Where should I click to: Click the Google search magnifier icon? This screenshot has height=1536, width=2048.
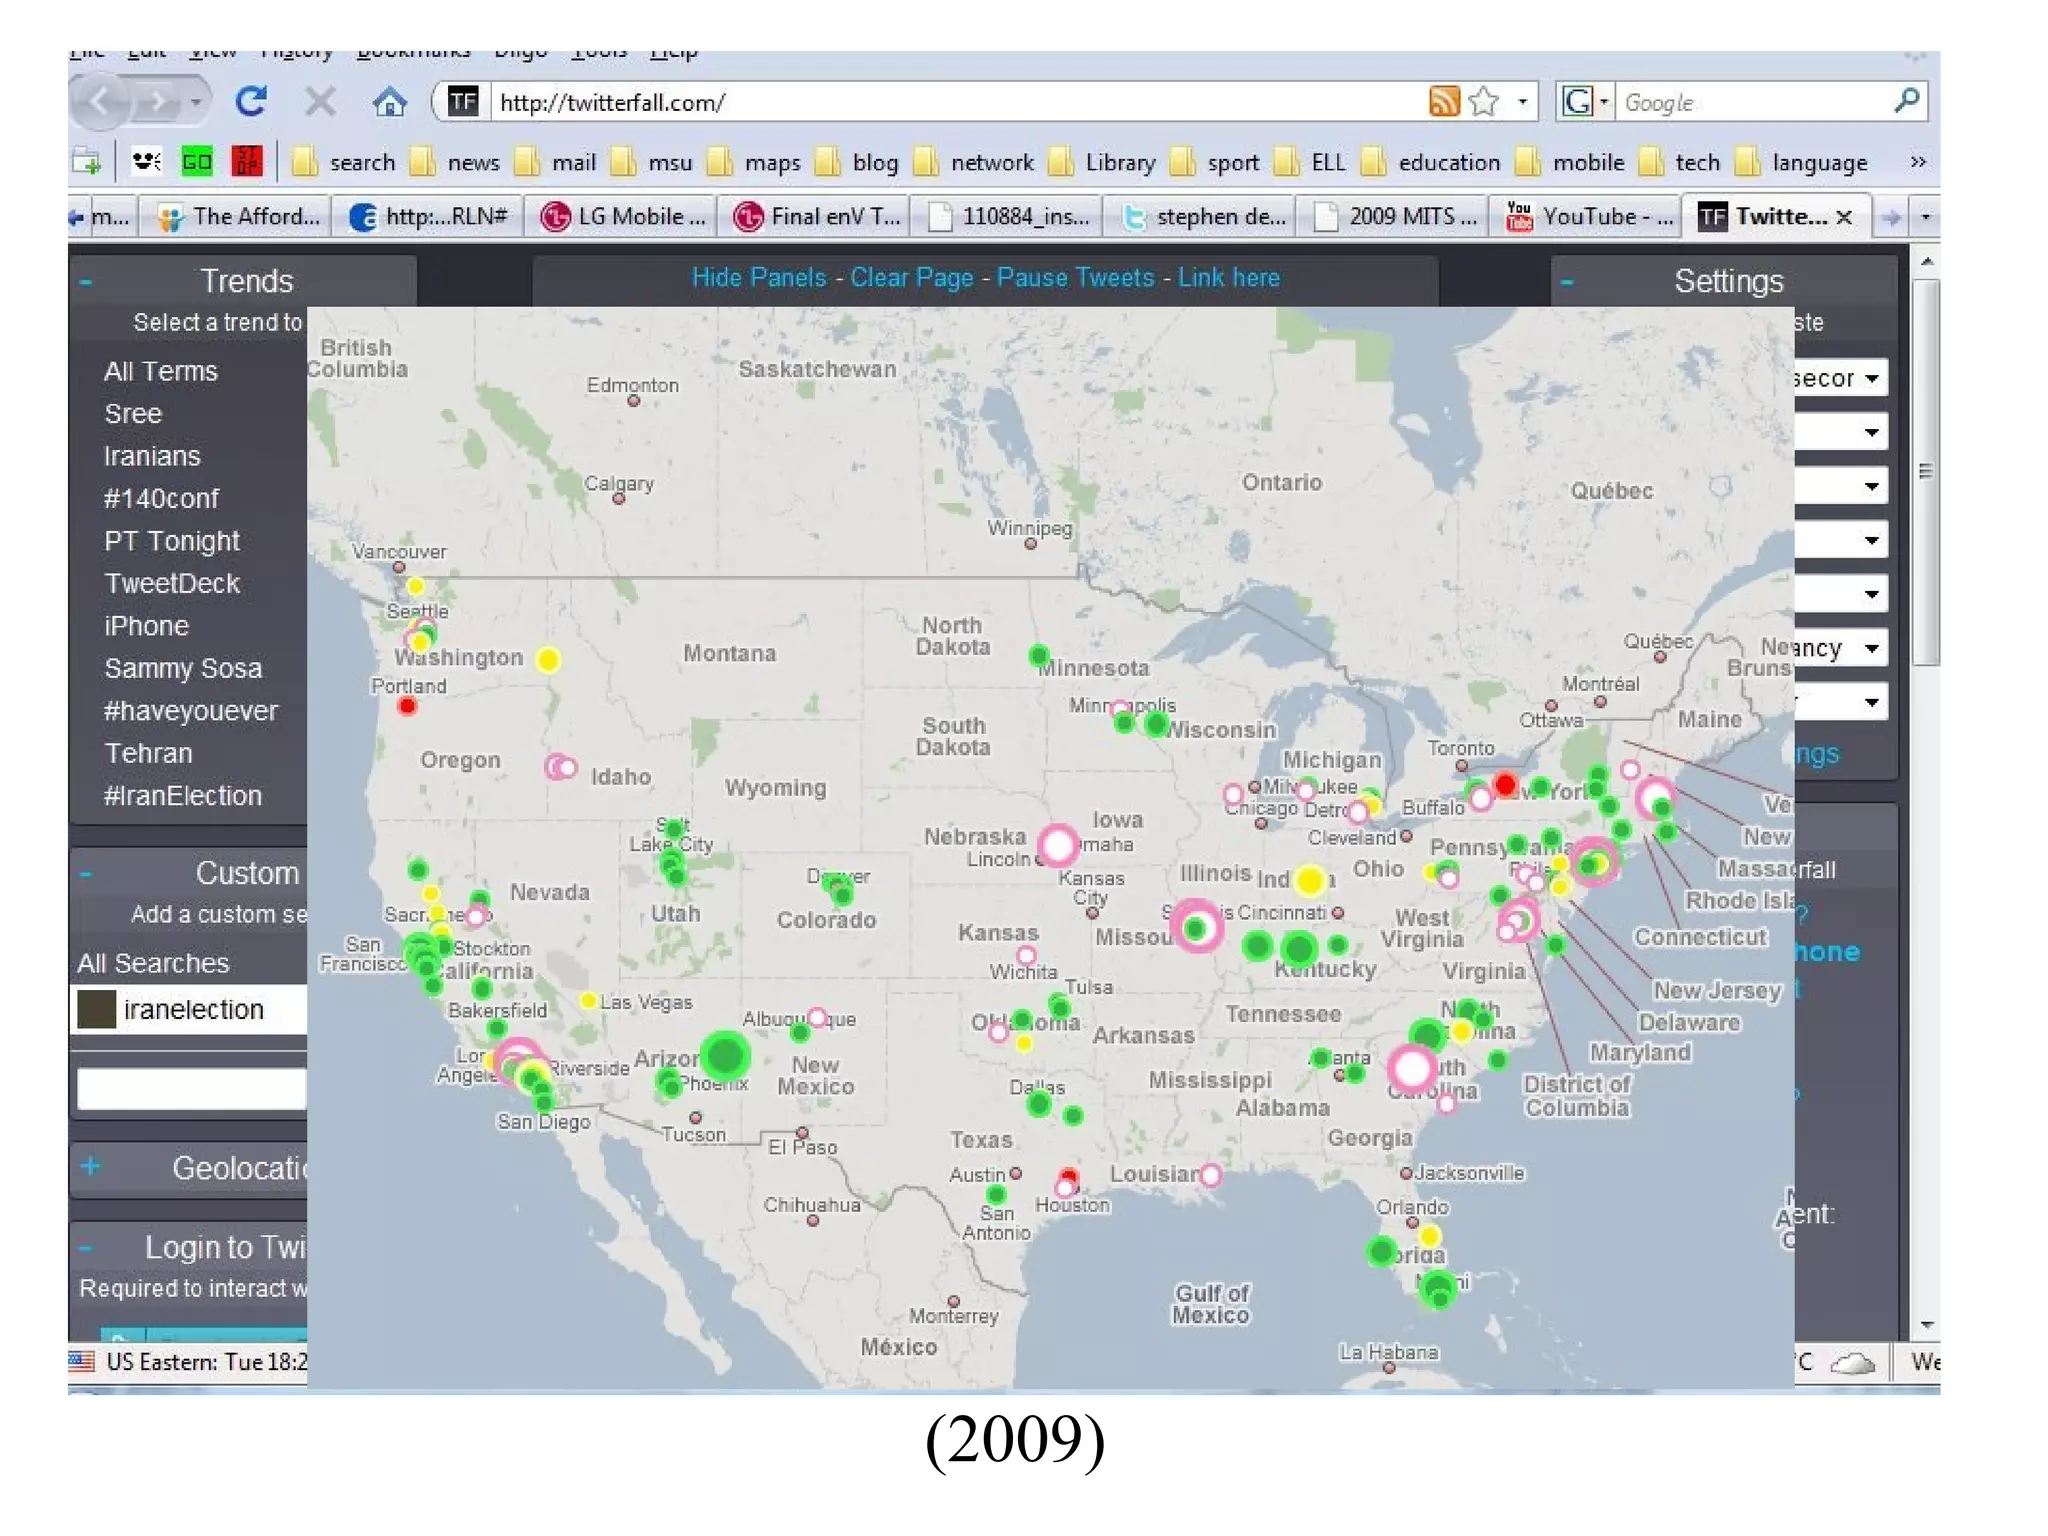point(1906,101)
